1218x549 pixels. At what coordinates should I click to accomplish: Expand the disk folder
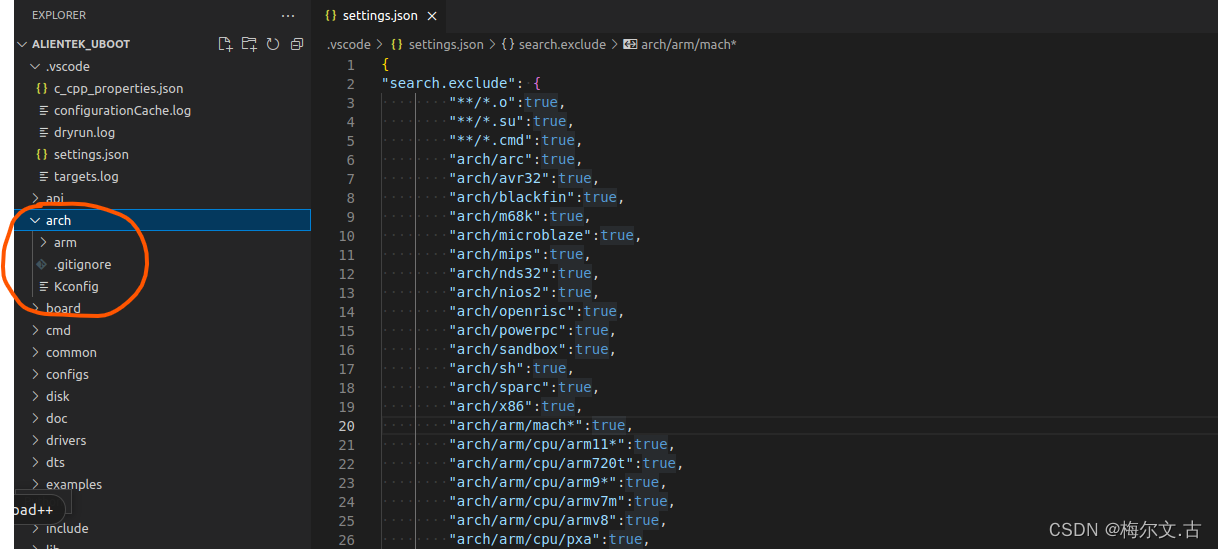58,396
